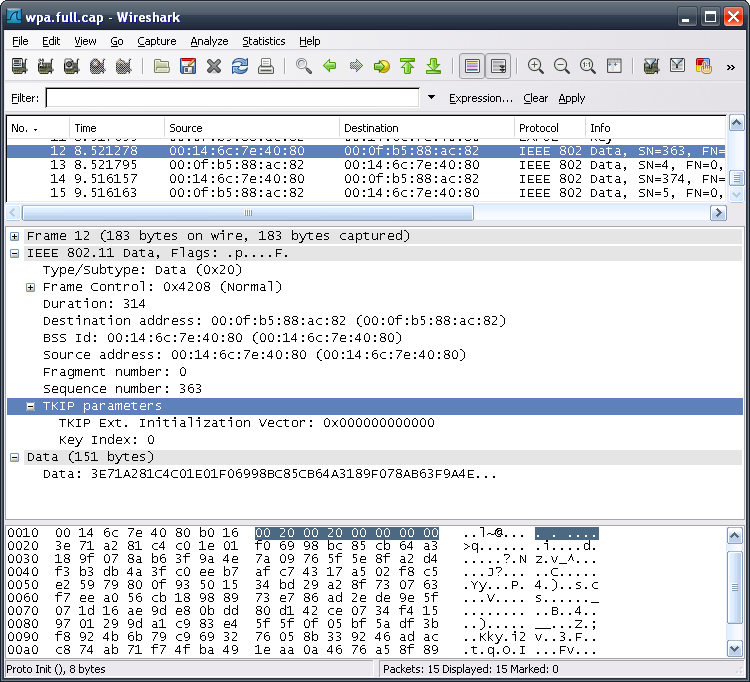Click packet list horizontal scrollbar thumb
The image size is (750, 682).
coord(248,213)
